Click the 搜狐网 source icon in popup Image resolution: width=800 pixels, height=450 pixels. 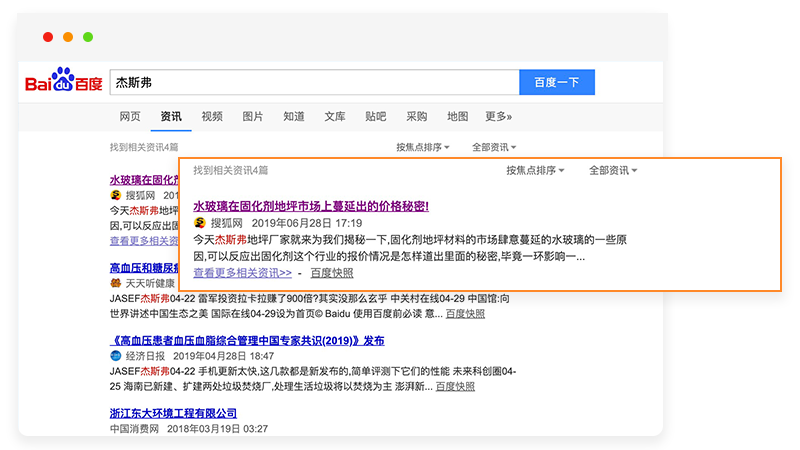click(199, 222)
